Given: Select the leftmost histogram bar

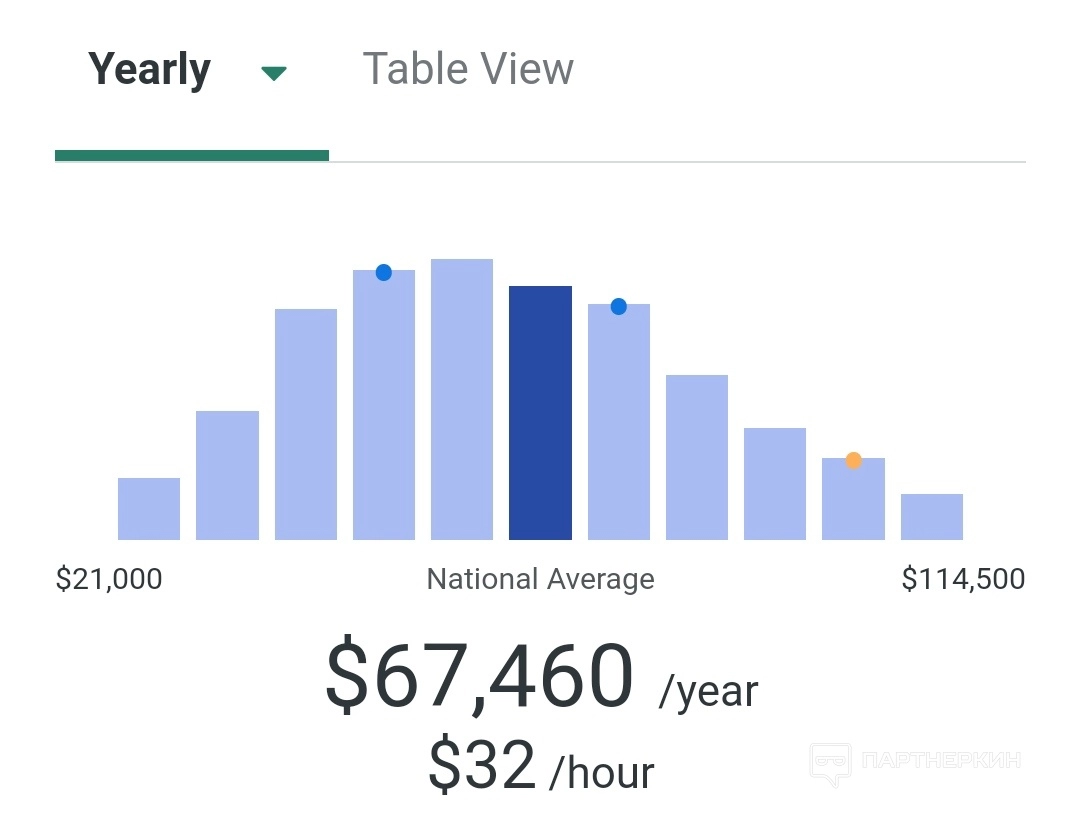Looking at the screenshot, I should (149, 509).
